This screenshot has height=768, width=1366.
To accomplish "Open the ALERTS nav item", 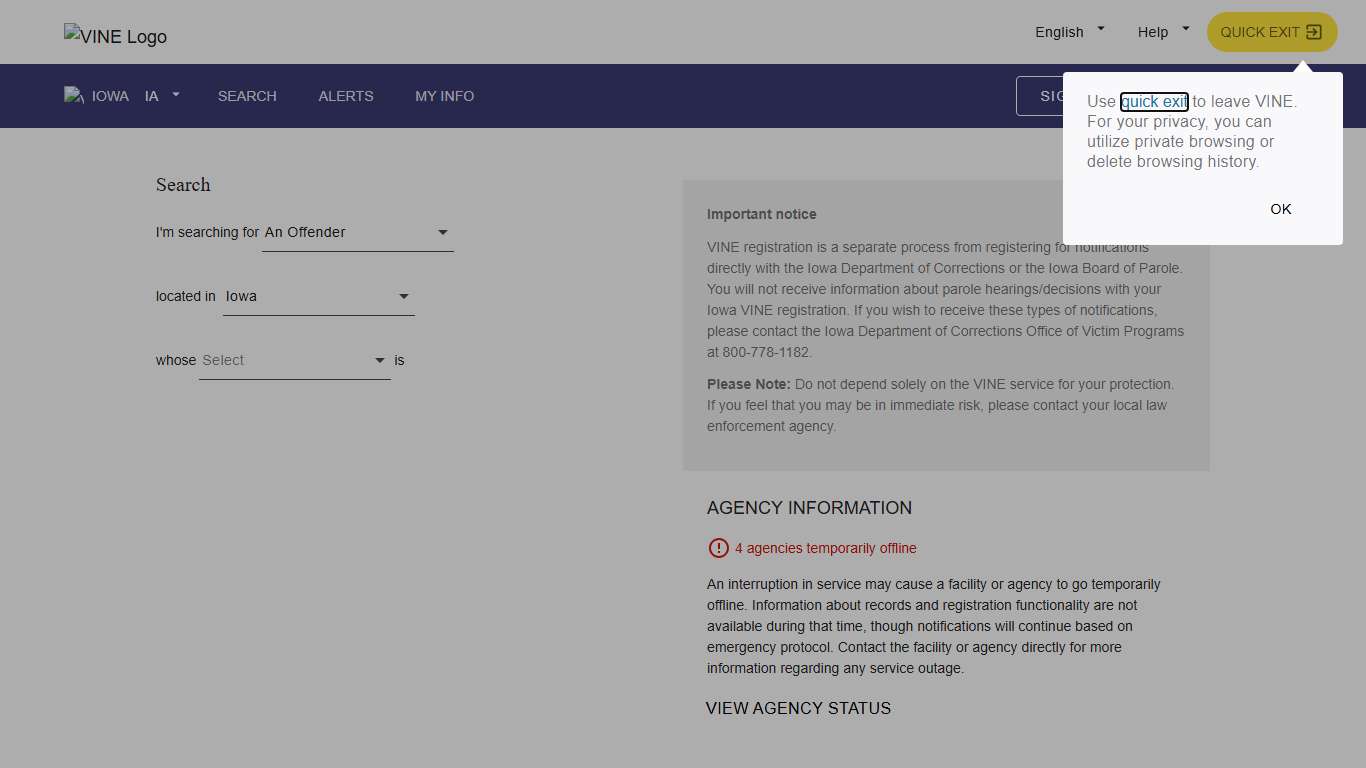I will 346,96.
